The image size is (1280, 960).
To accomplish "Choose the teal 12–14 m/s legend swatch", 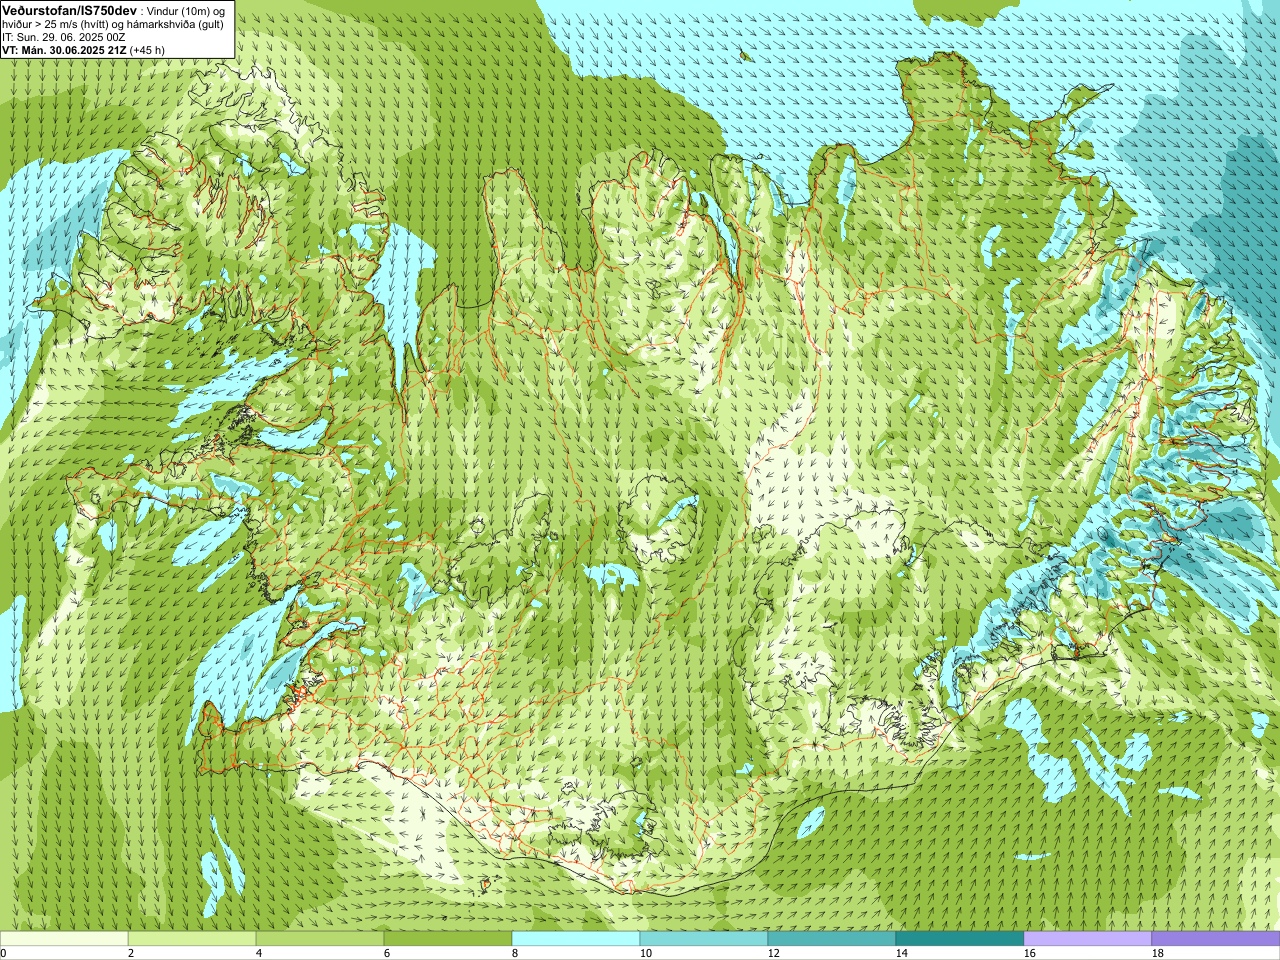I will tap(832, 940).
